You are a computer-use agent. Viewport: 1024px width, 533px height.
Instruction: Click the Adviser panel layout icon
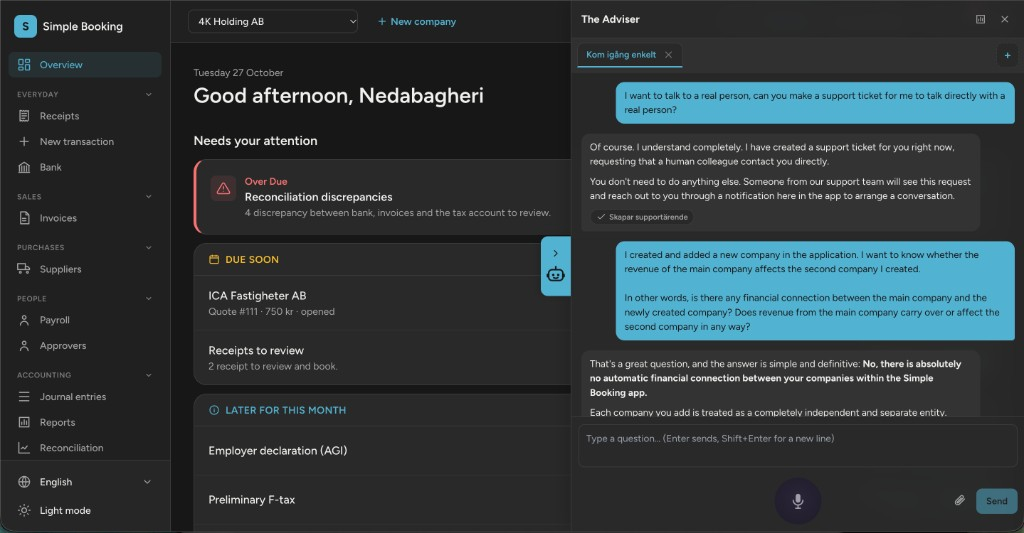980,20
